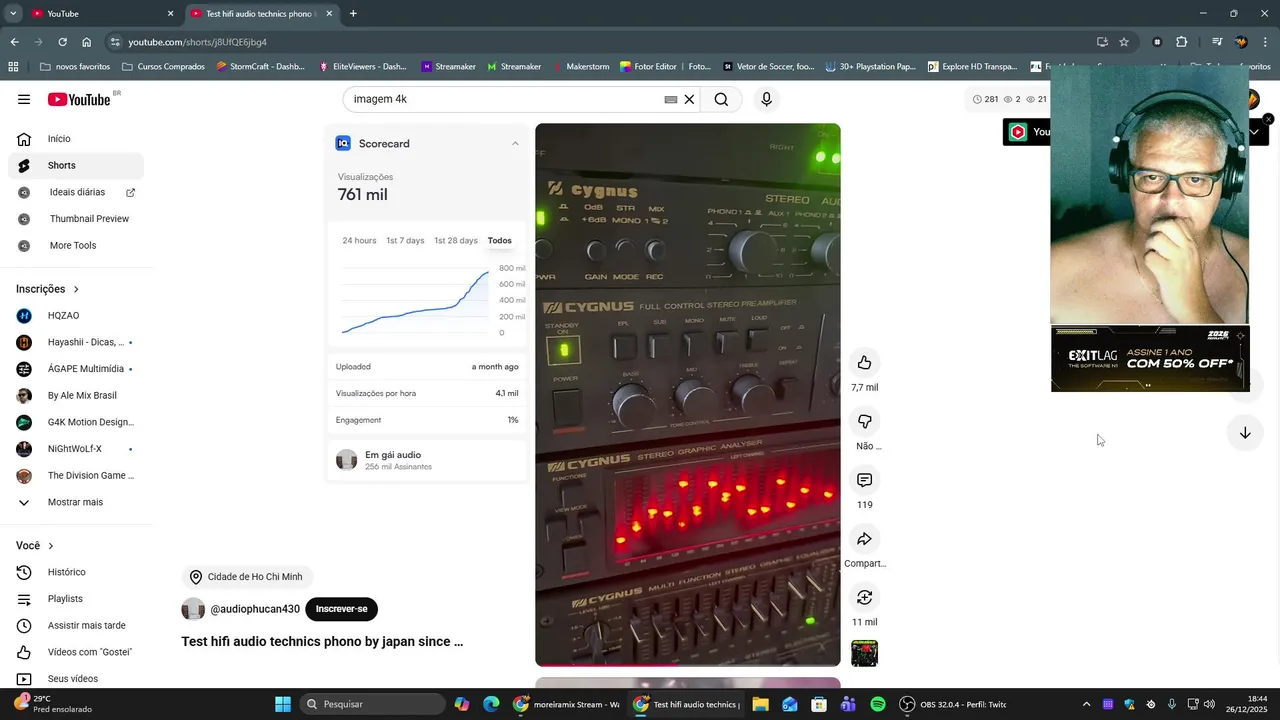1280x720 pixels.
Task: Open Seus vídeos in the sidebar
Action: click(x=76, y=679)
